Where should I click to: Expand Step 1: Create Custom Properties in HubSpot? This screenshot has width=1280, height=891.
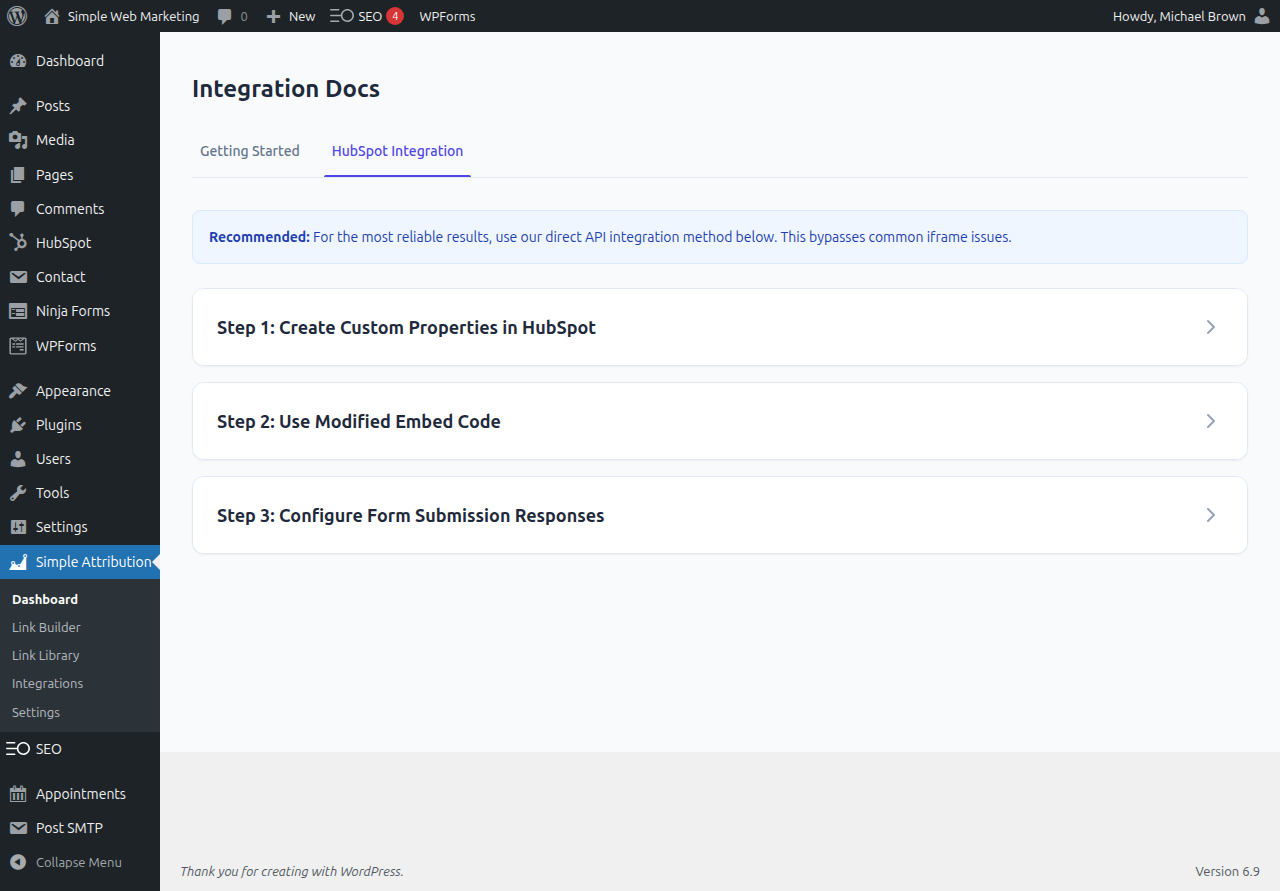point(719,327)
